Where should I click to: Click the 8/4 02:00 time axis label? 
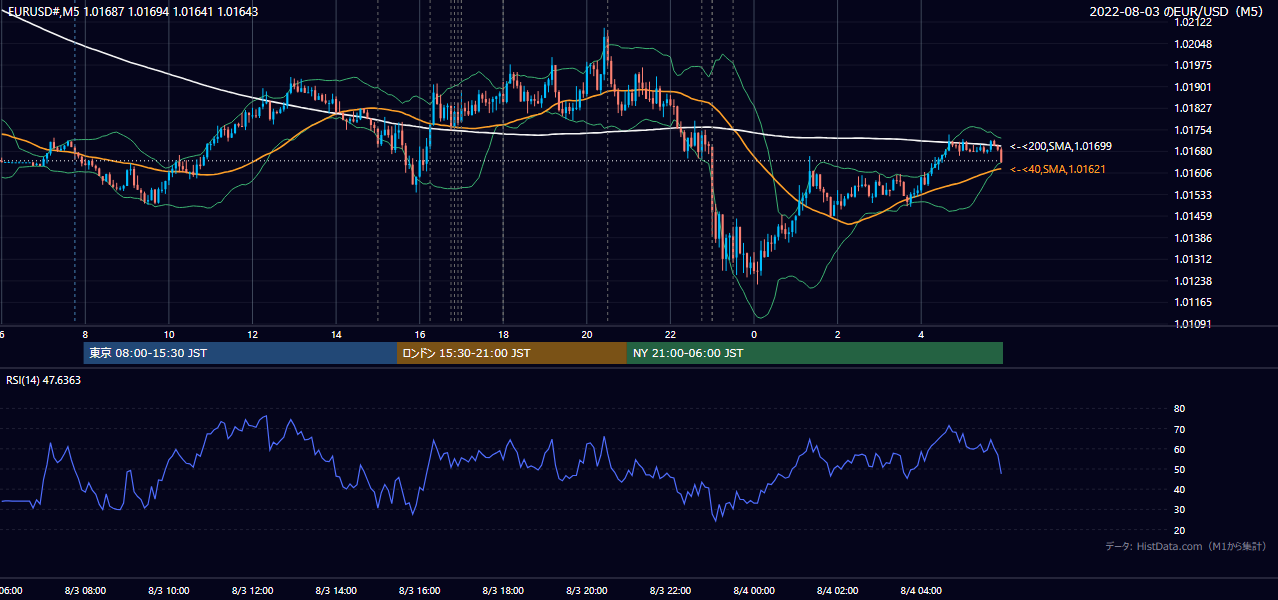(x=837, y=591)
